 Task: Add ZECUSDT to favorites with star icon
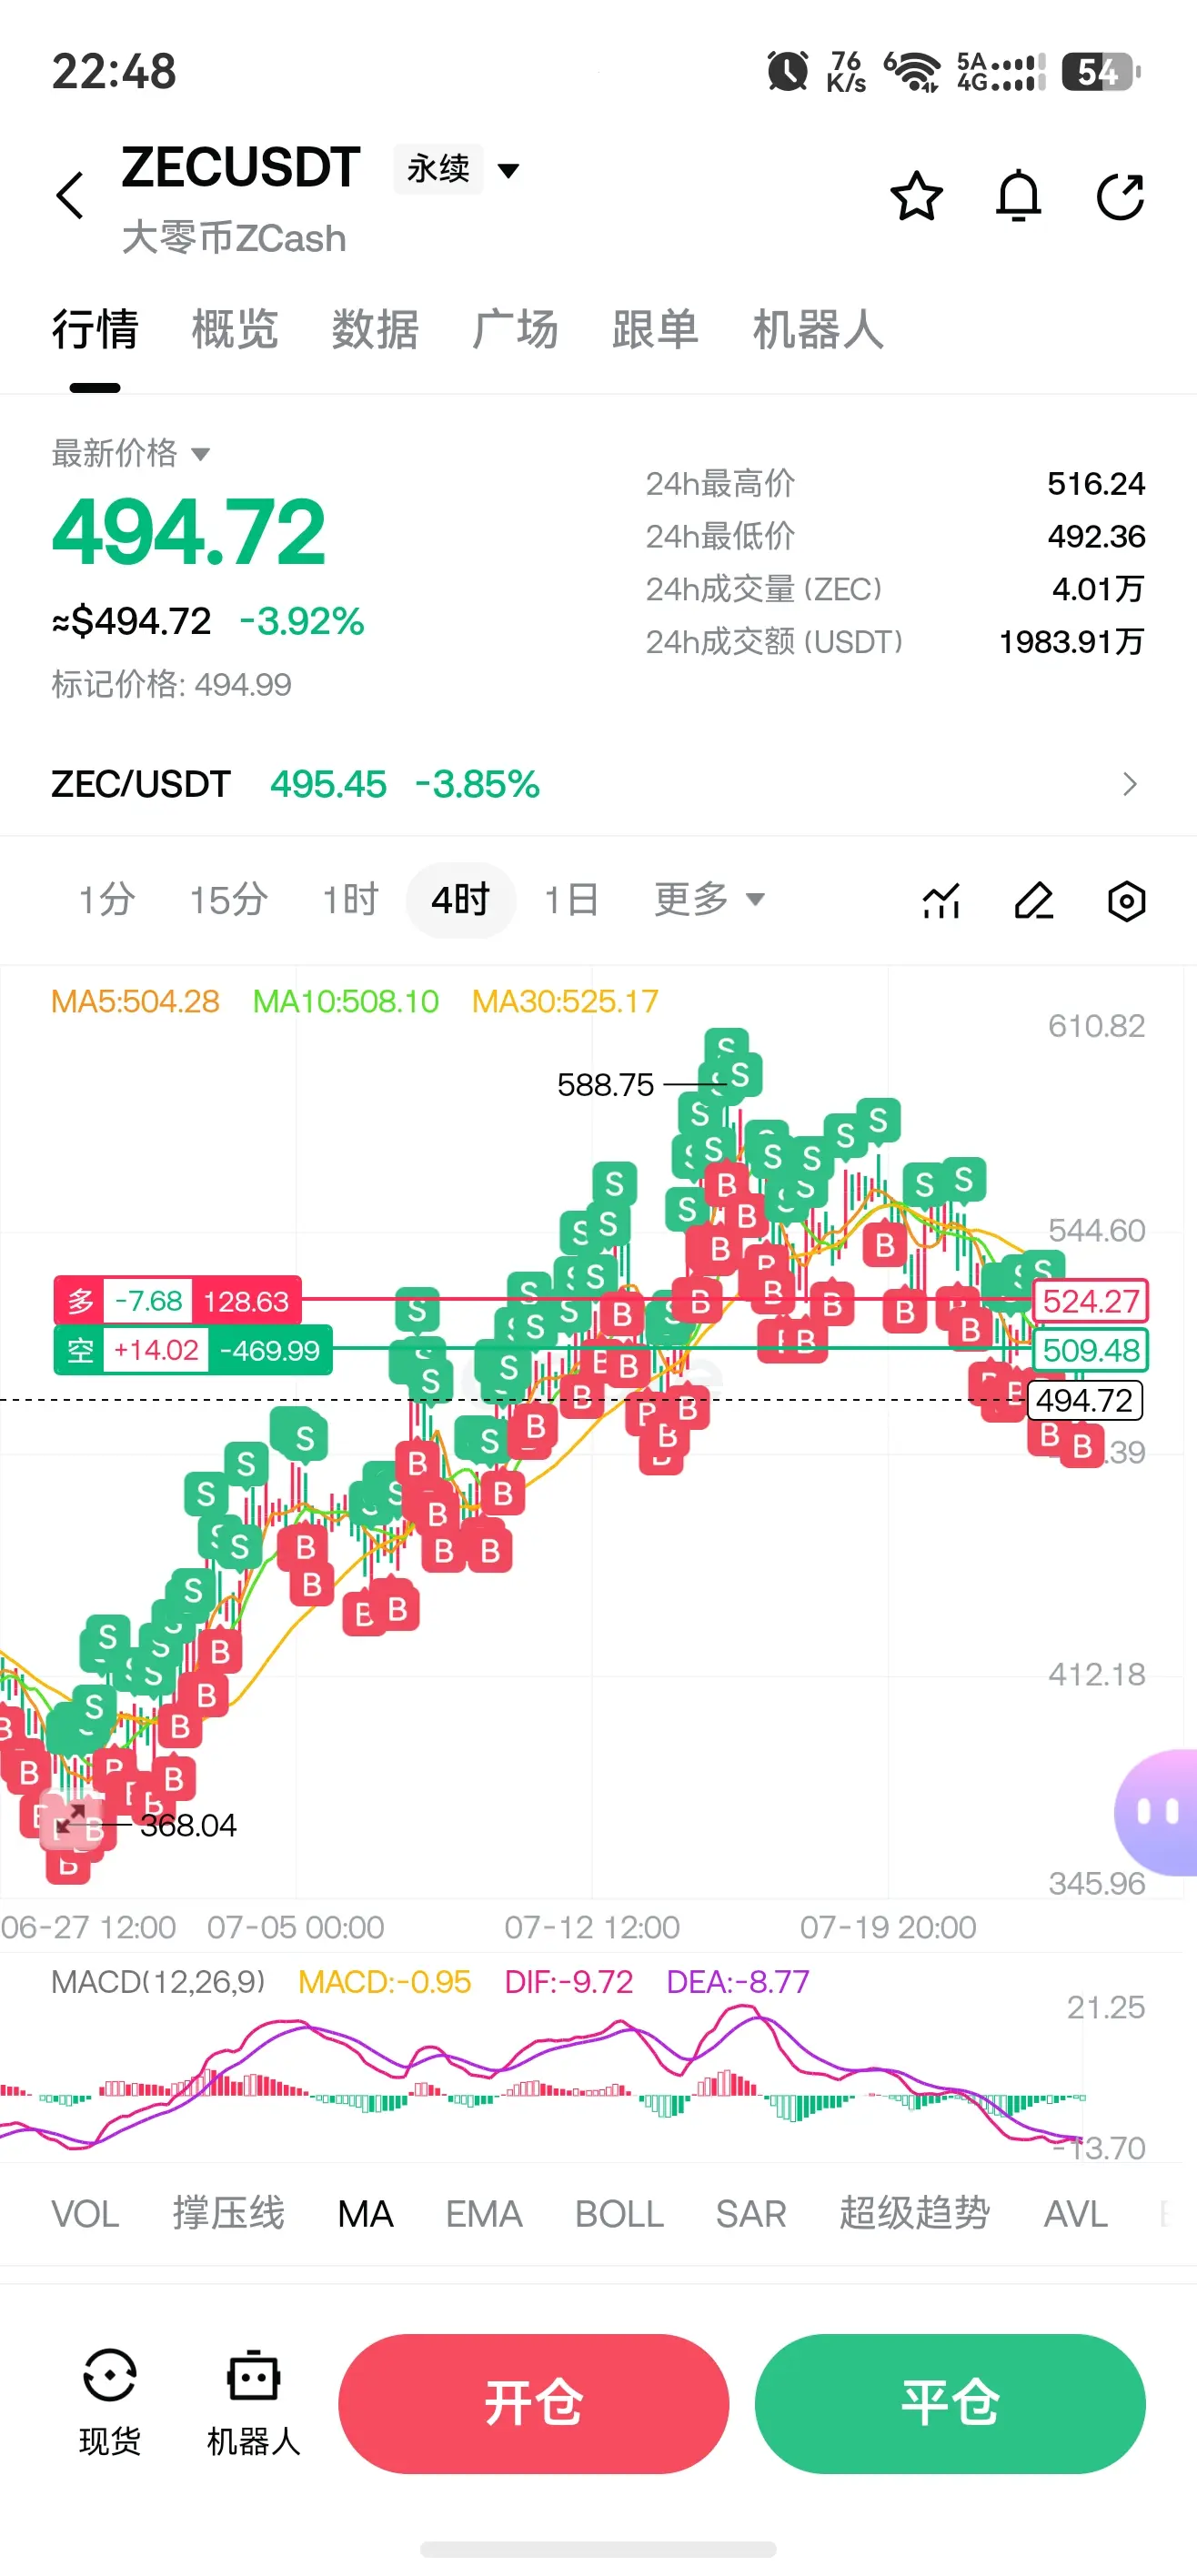pyautogui.click(x=916, y=196)
